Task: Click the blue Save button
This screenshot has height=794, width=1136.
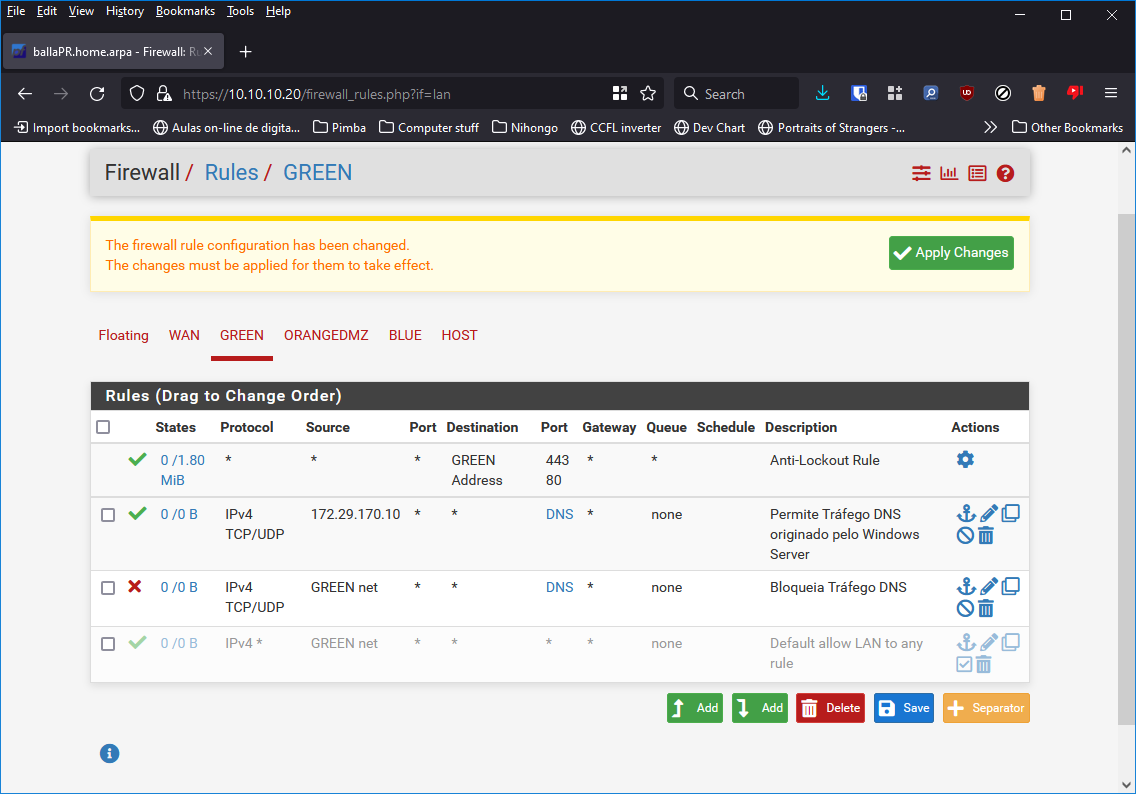Action: [x=903, y=708]
